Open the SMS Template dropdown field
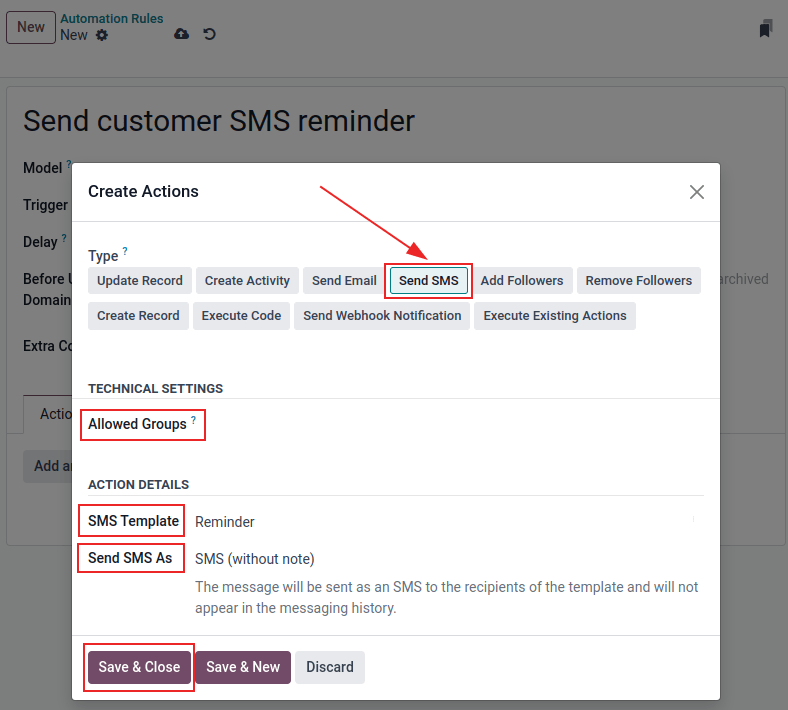Viewport: 788px width, 710px height. point(440,522)
